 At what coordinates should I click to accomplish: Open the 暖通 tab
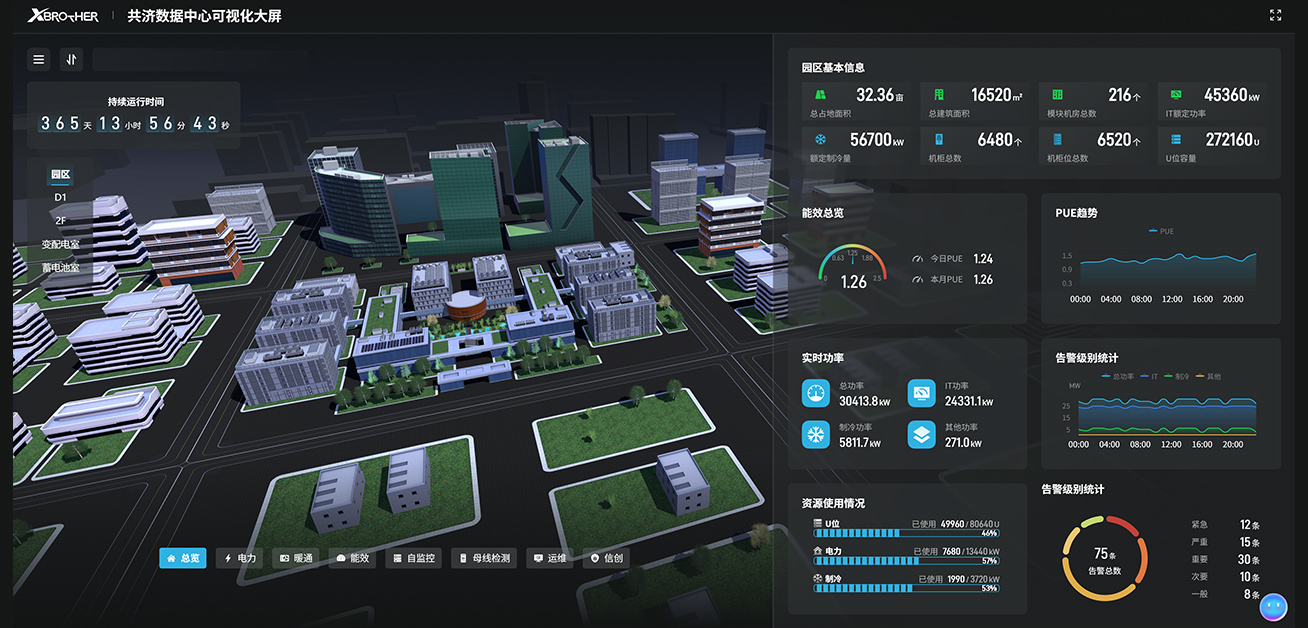[296, 558]
